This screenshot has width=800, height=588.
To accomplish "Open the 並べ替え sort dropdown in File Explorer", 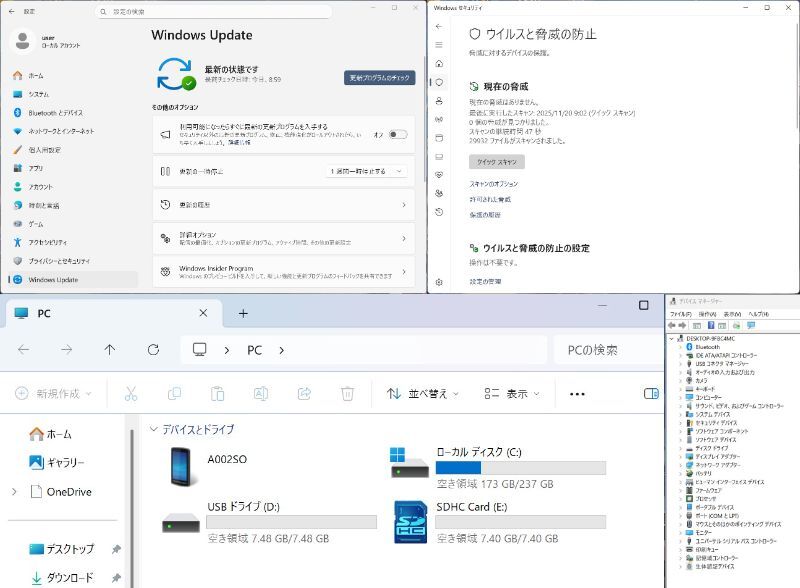I will click(x=422, y=394).
